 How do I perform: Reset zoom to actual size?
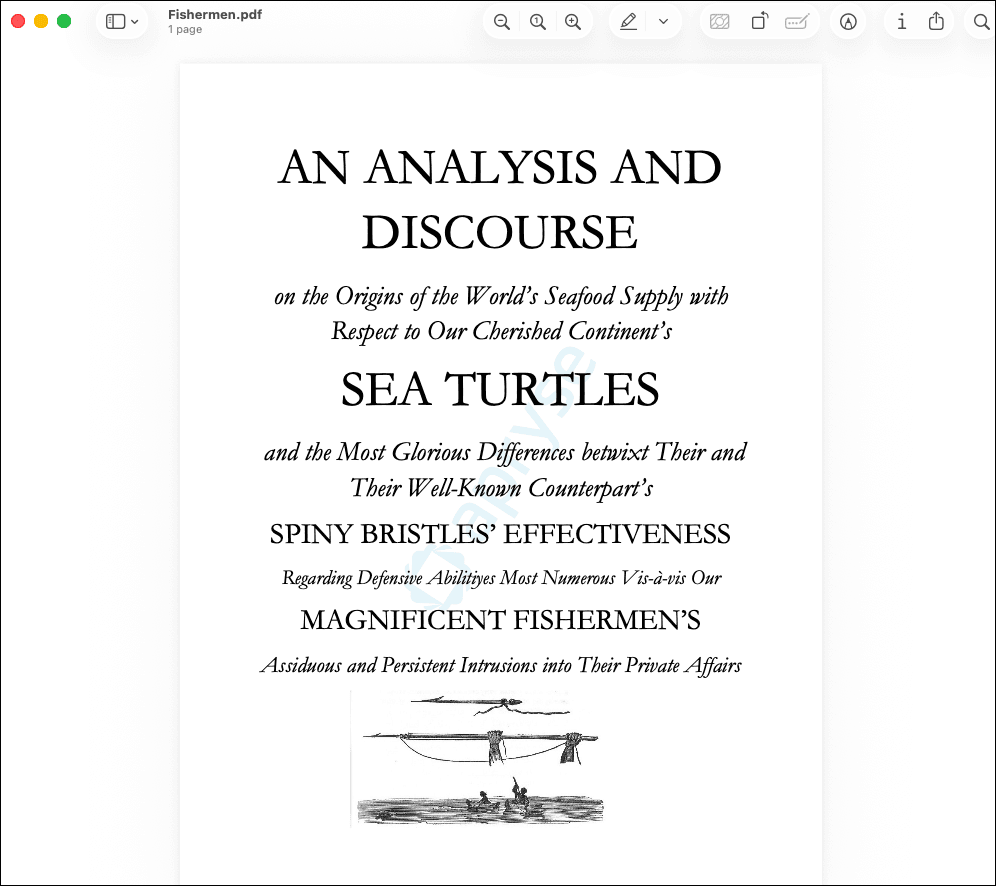point(538,22)
